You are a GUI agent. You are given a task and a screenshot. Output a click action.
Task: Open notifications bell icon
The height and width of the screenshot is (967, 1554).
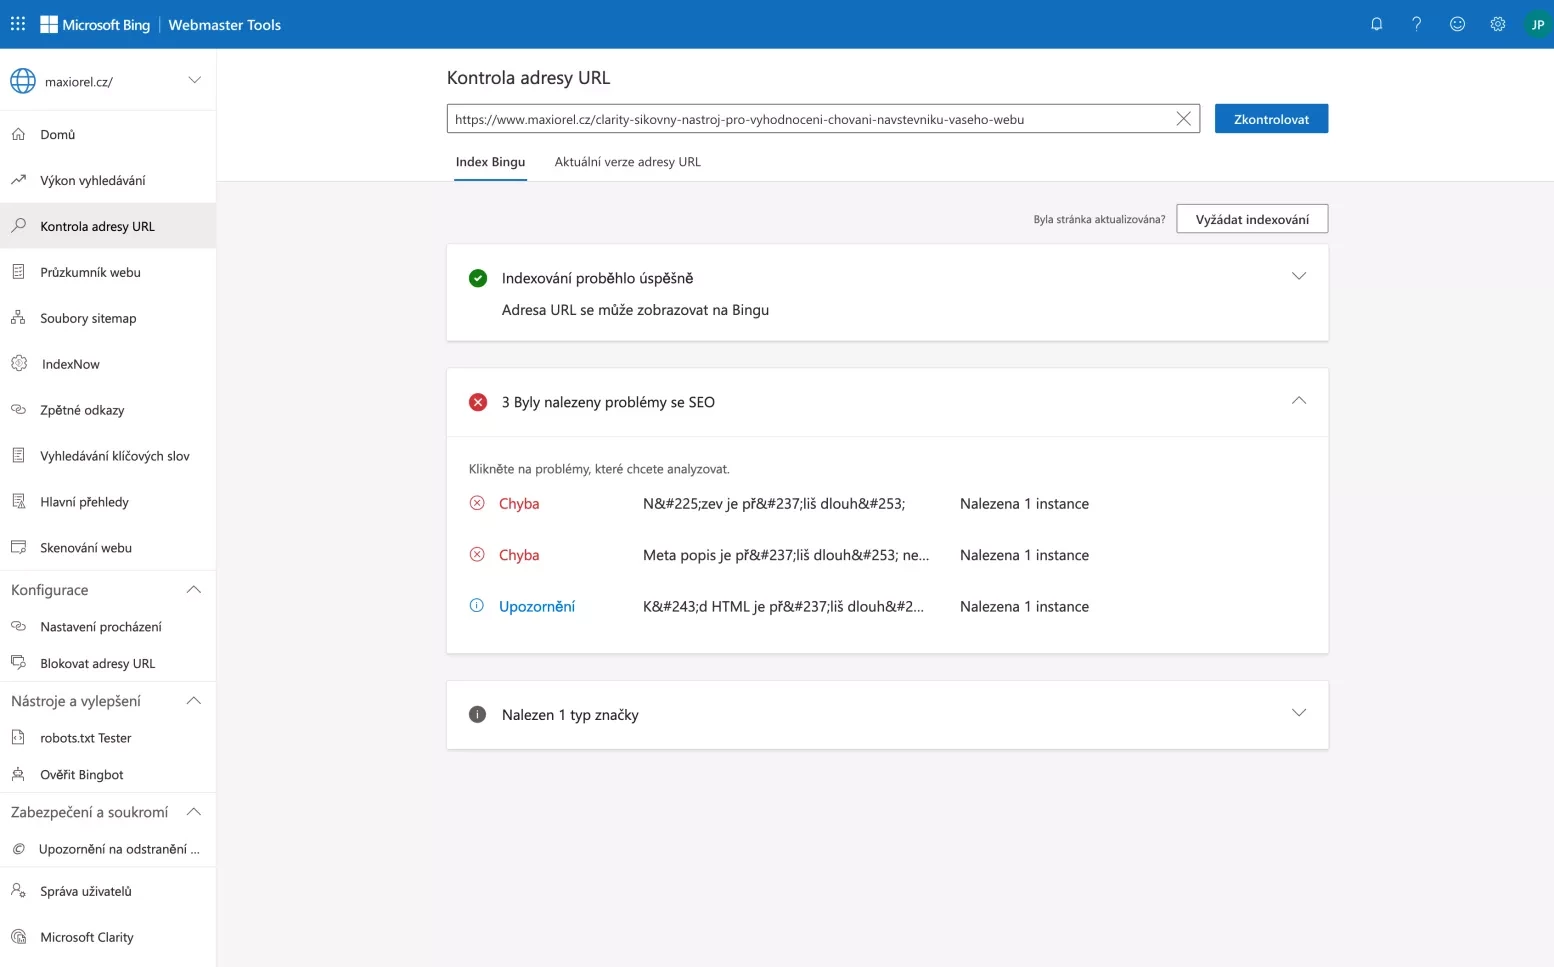click(x=1376, y=24)
